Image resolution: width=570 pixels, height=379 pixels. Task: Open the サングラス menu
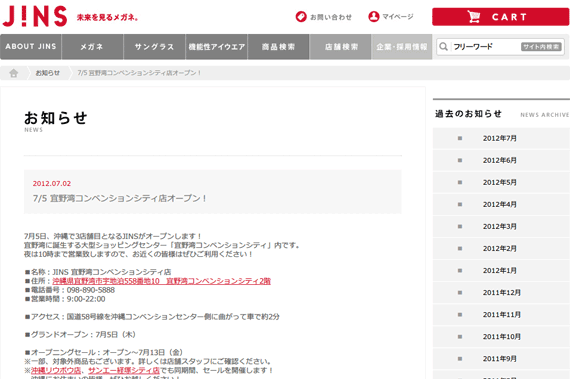[154, 47]
